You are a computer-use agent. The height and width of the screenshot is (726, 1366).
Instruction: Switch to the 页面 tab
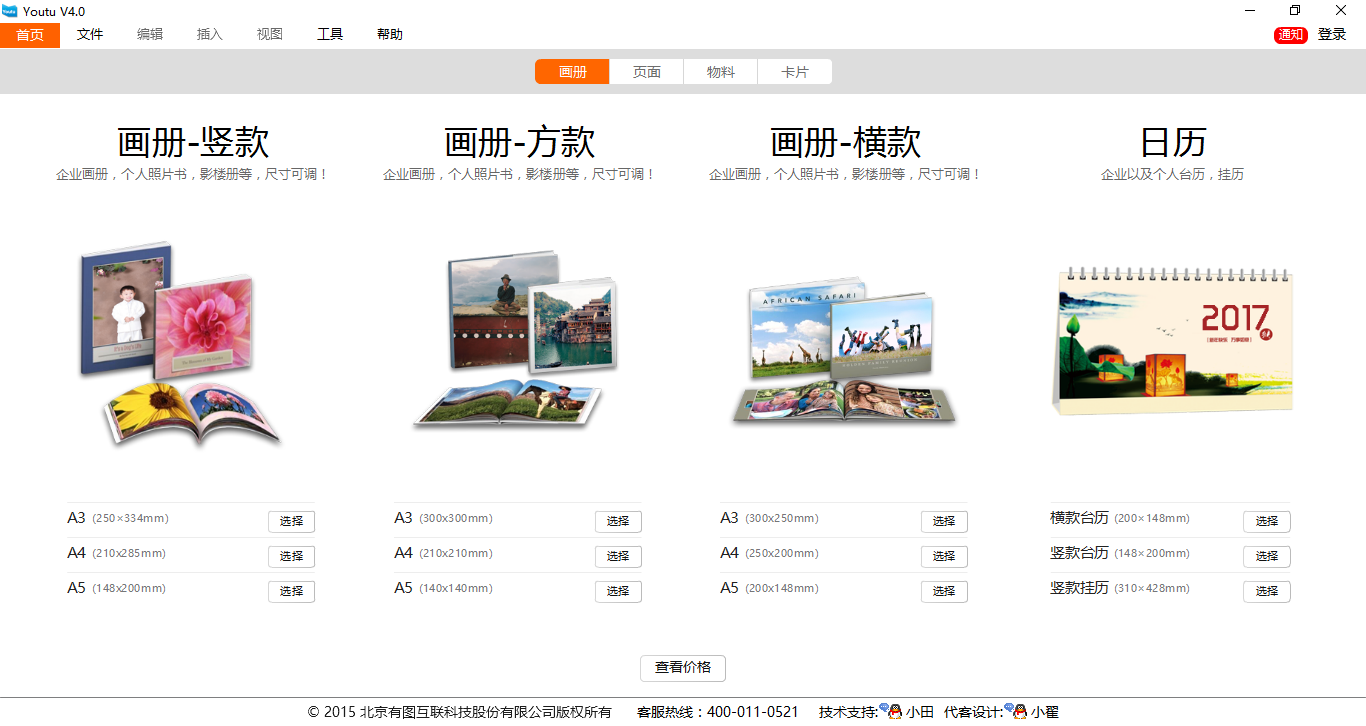647,72
